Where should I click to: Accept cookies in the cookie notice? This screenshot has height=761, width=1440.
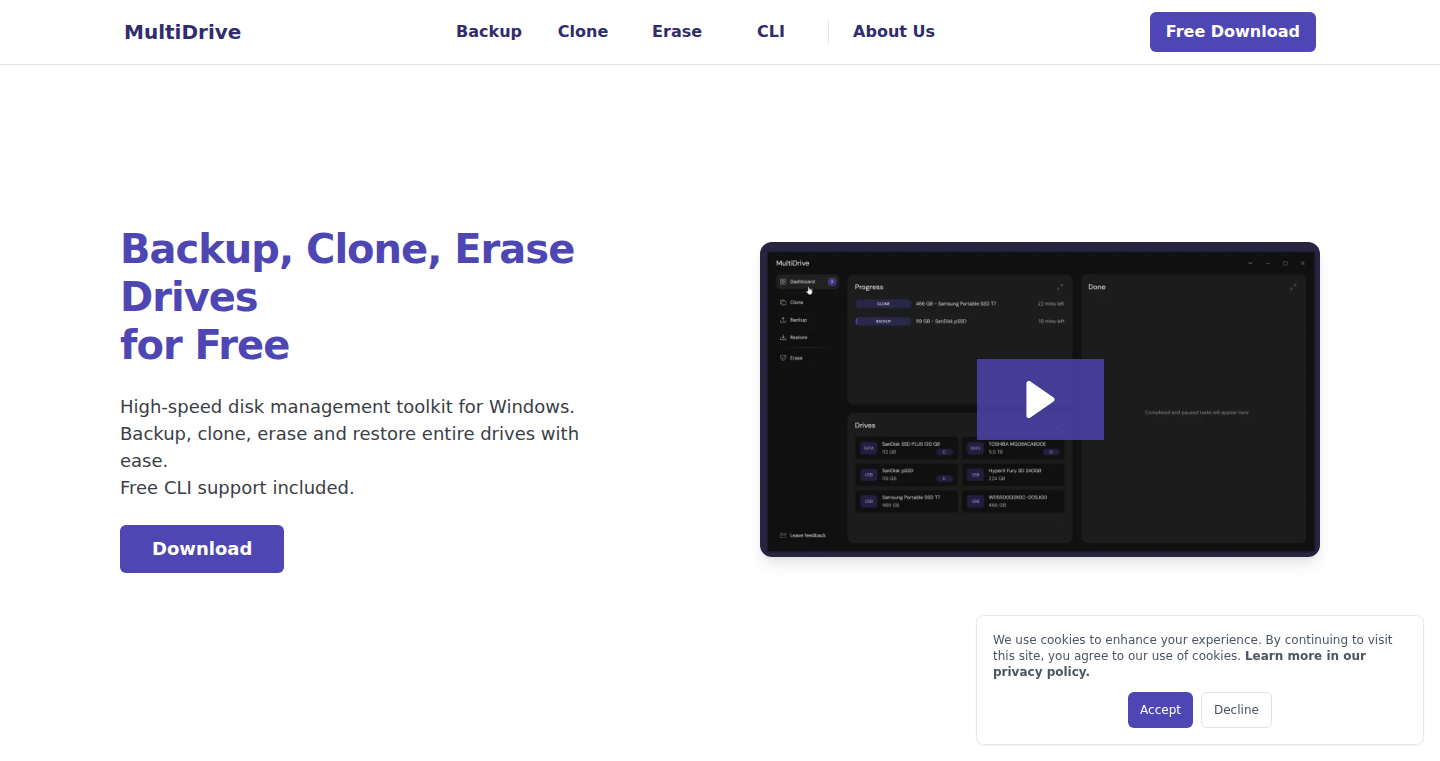pos(1160,710)
